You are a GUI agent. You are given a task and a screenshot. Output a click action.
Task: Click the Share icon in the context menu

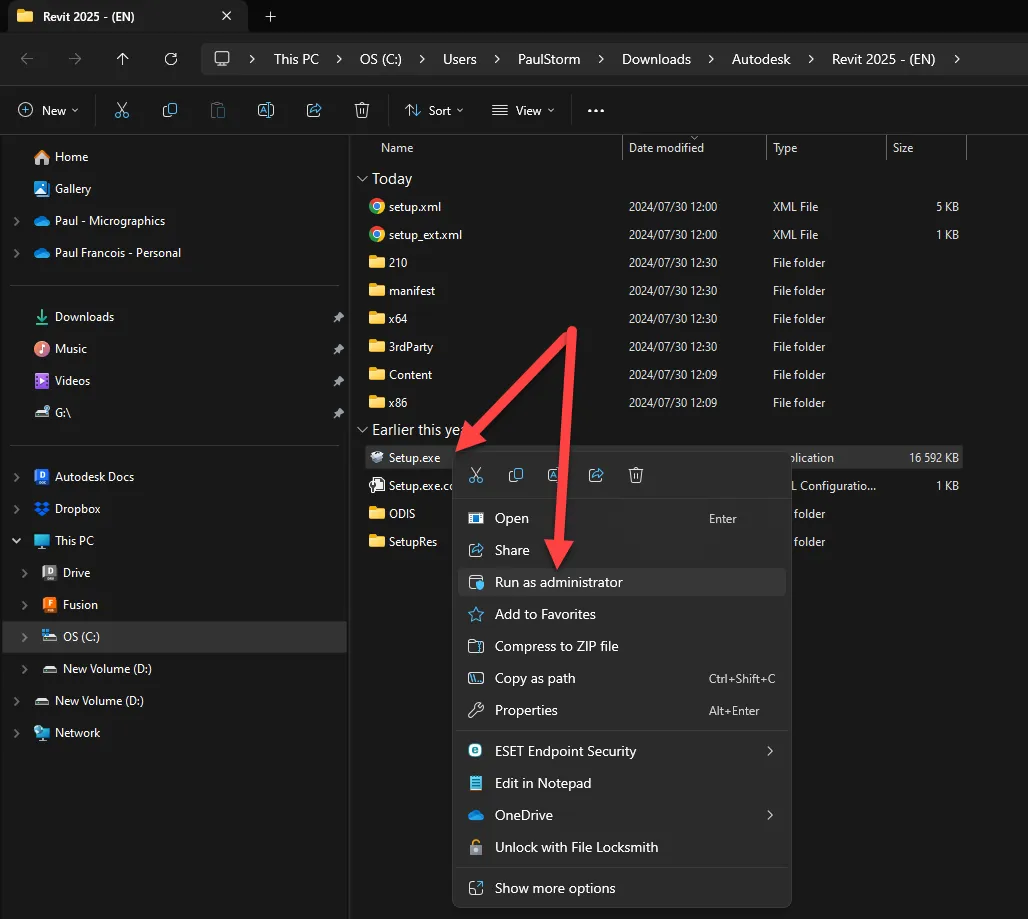[596, 475]
